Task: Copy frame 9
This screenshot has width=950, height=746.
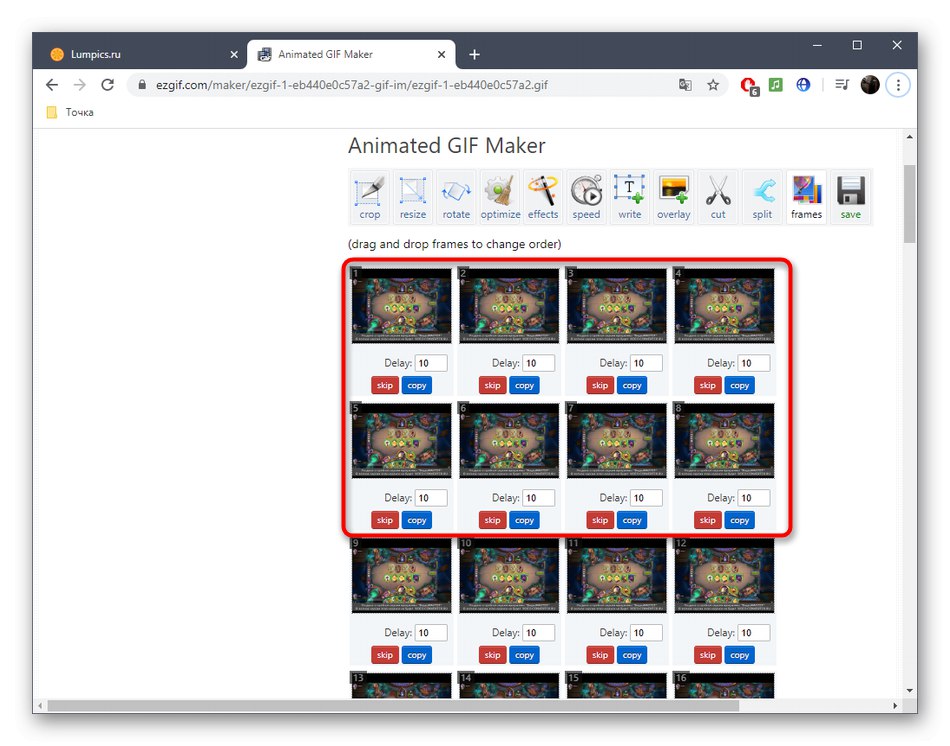Action: [x=417, y=655]
